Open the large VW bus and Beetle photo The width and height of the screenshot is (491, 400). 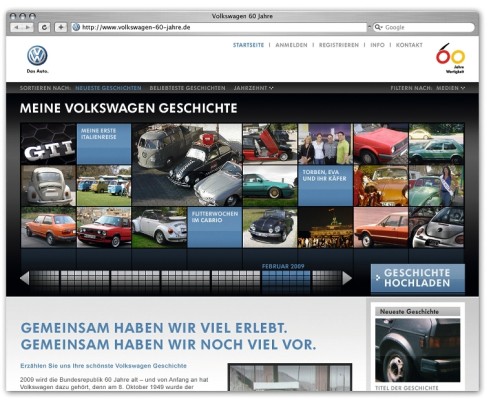point(187,165)
